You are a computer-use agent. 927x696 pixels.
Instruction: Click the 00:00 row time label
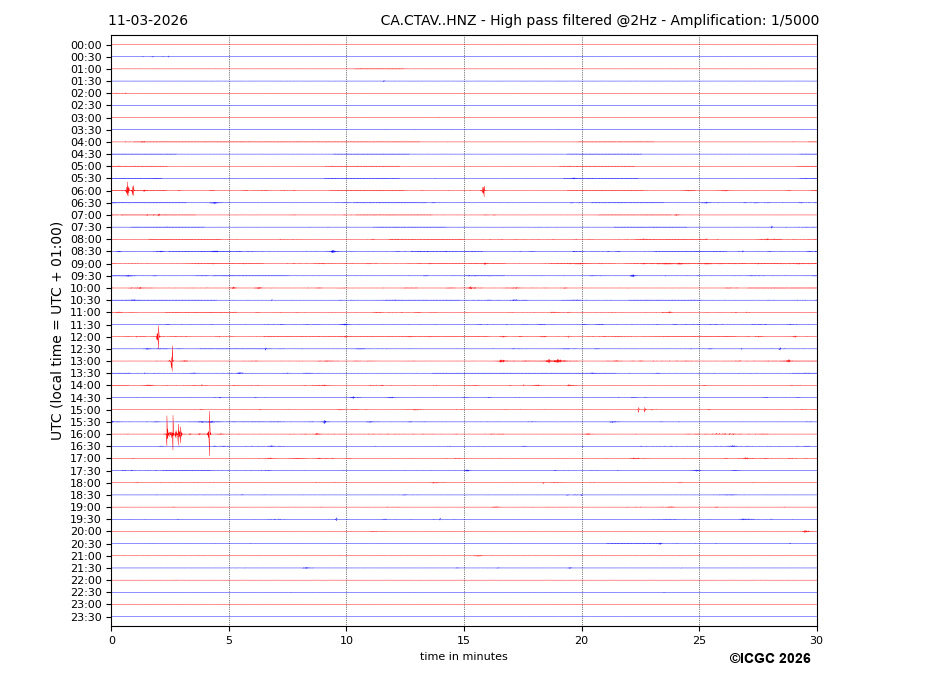tap(86, 45)
